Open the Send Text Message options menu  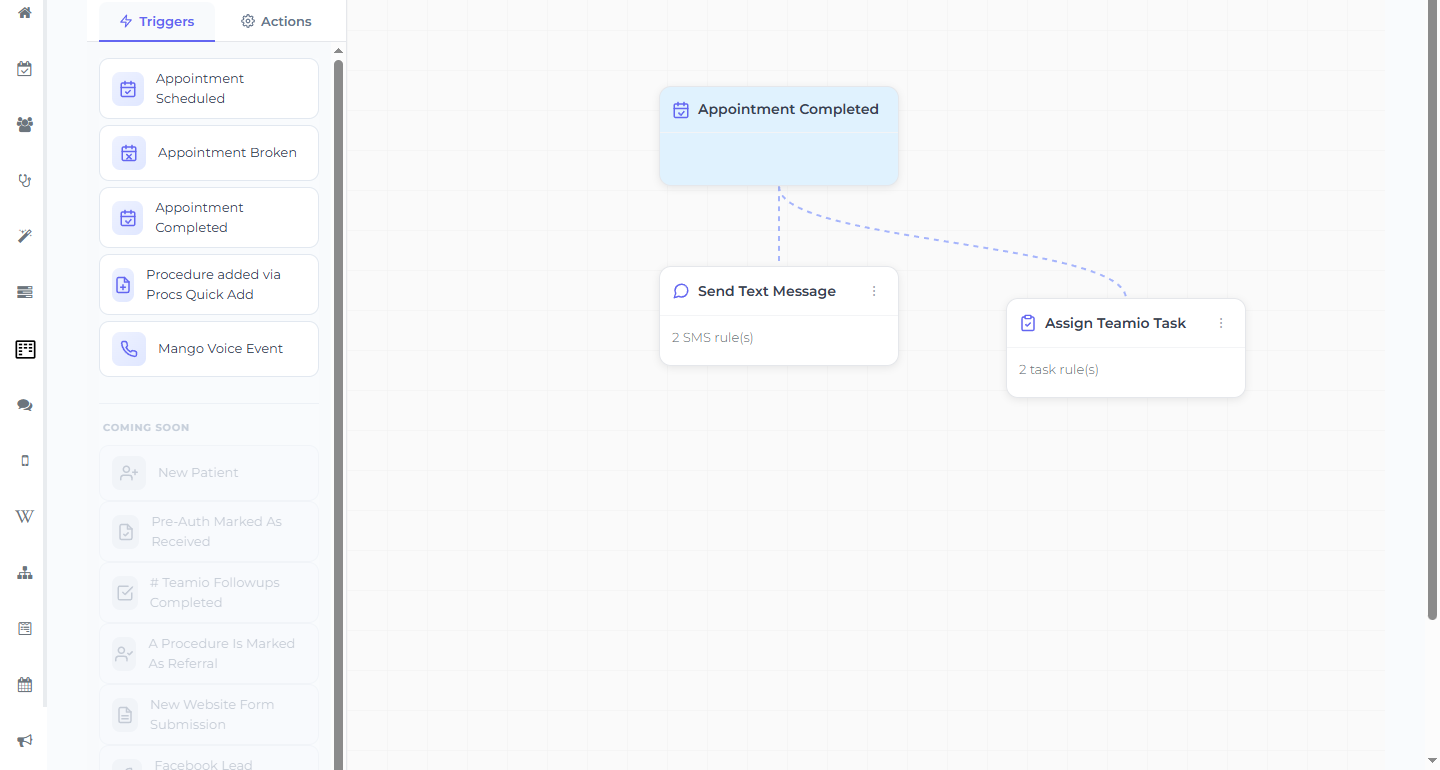(x=874, y=291)
